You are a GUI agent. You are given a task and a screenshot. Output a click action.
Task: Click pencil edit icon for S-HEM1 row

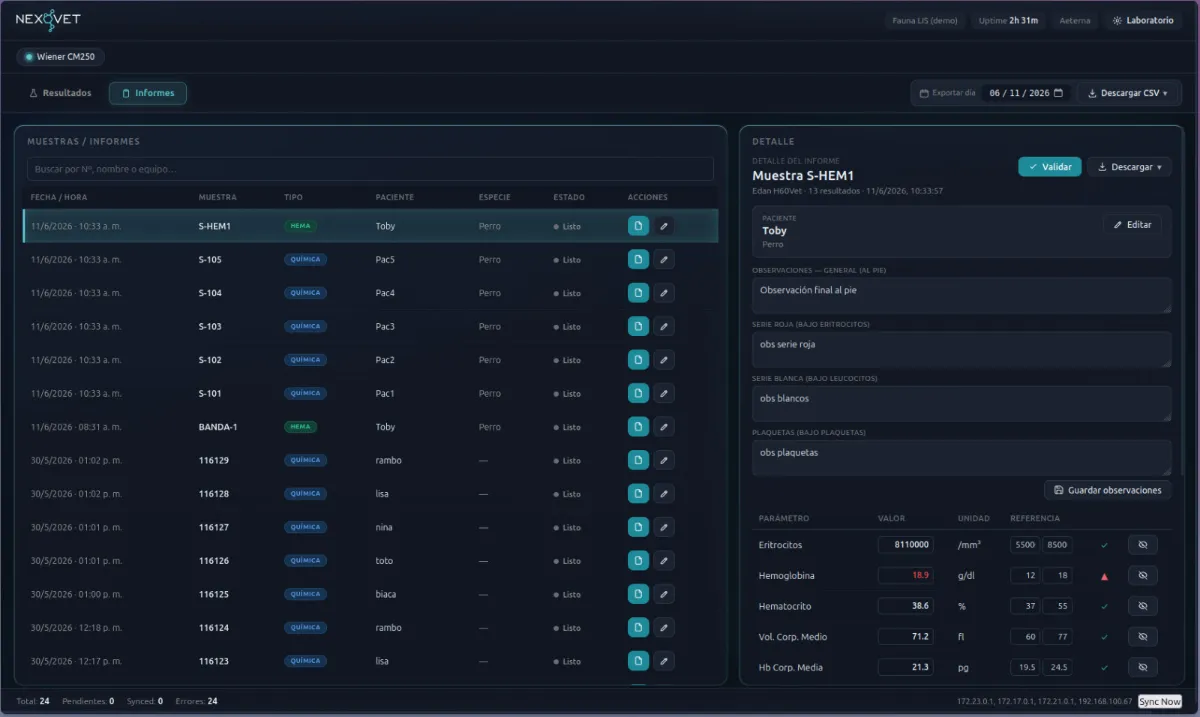pyautogui.click(x=663, y=226)
